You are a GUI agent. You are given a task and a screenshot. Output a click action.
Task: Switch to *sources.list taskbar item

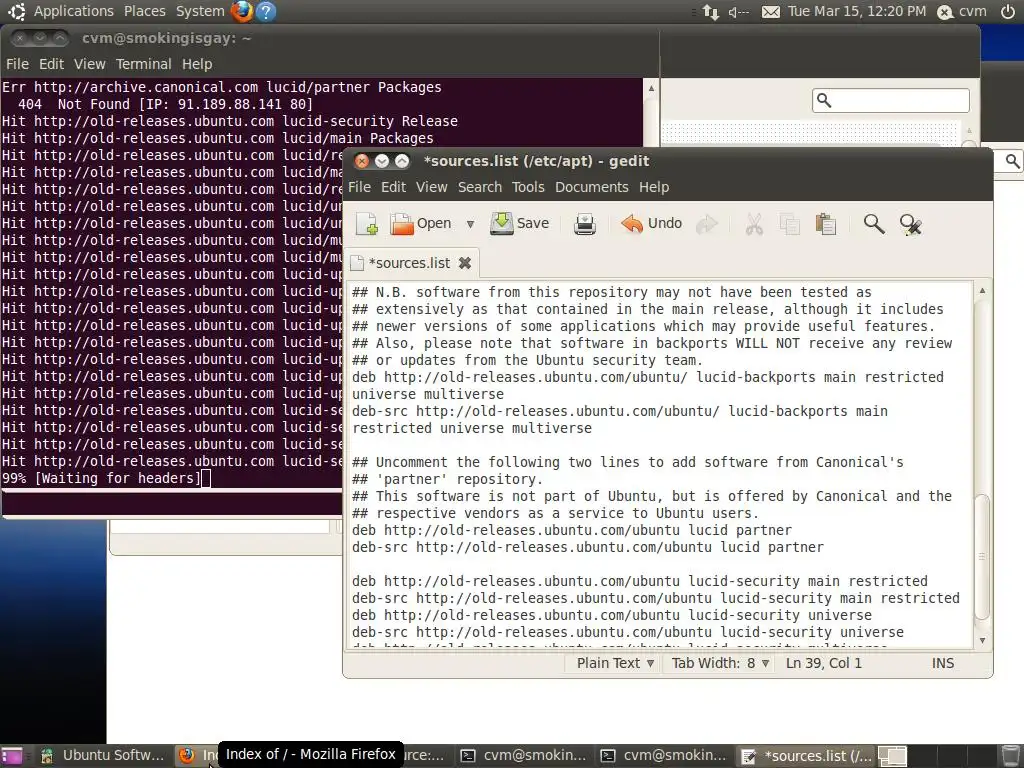[x=807, y=756]
